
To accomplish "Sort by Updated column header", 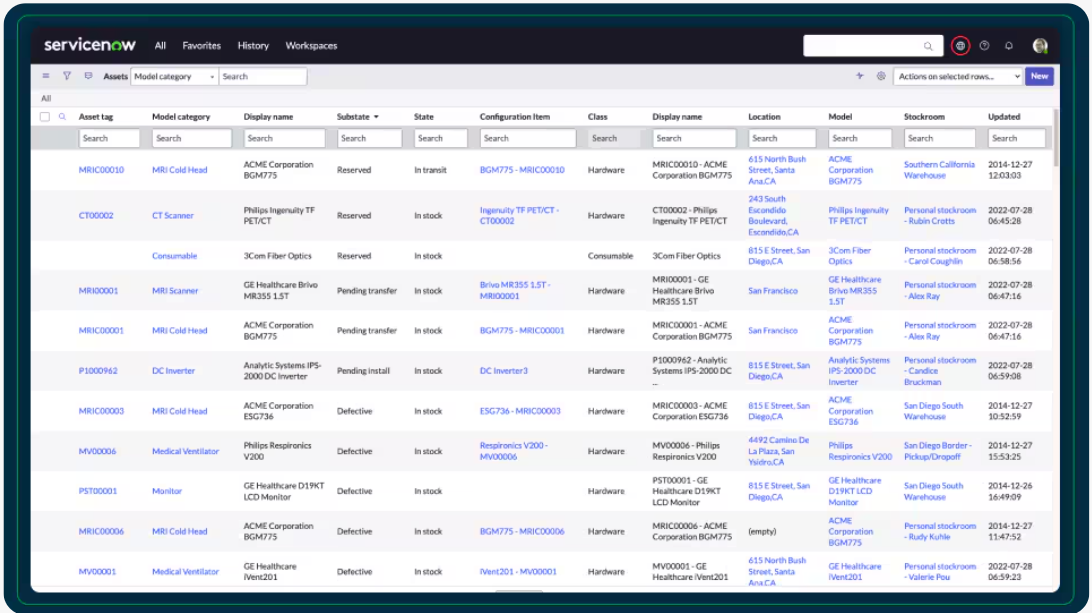I will point(1004,117).
